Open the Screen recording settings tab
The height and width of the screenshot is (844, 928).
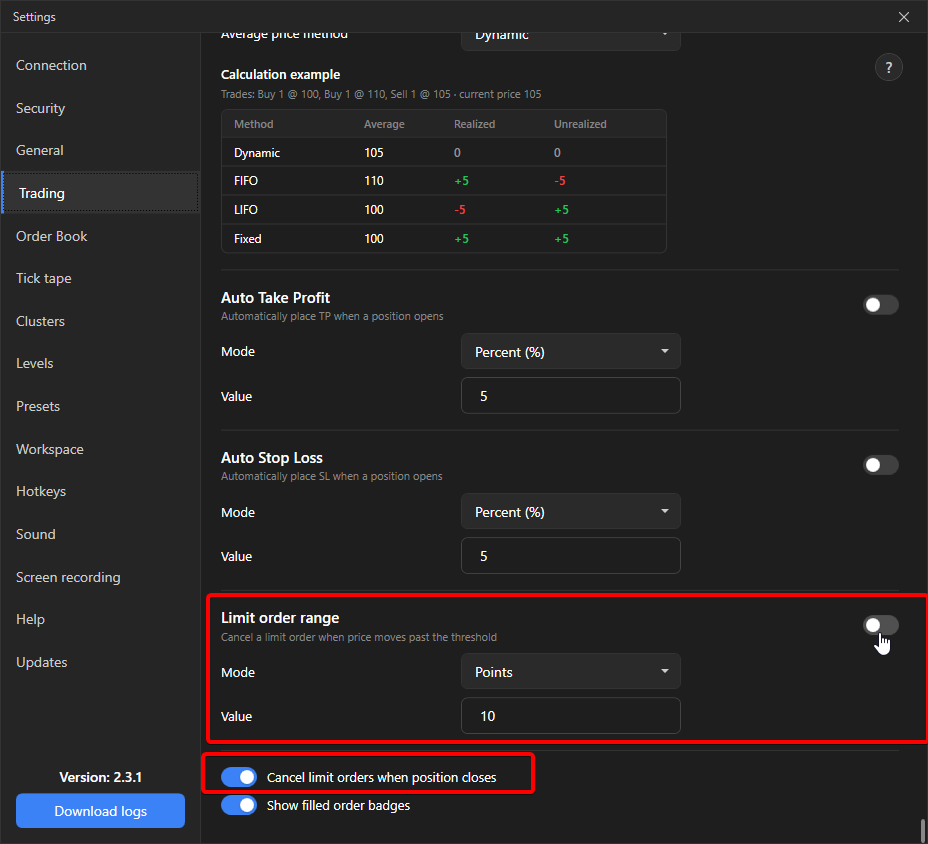(x=101, y=577)
